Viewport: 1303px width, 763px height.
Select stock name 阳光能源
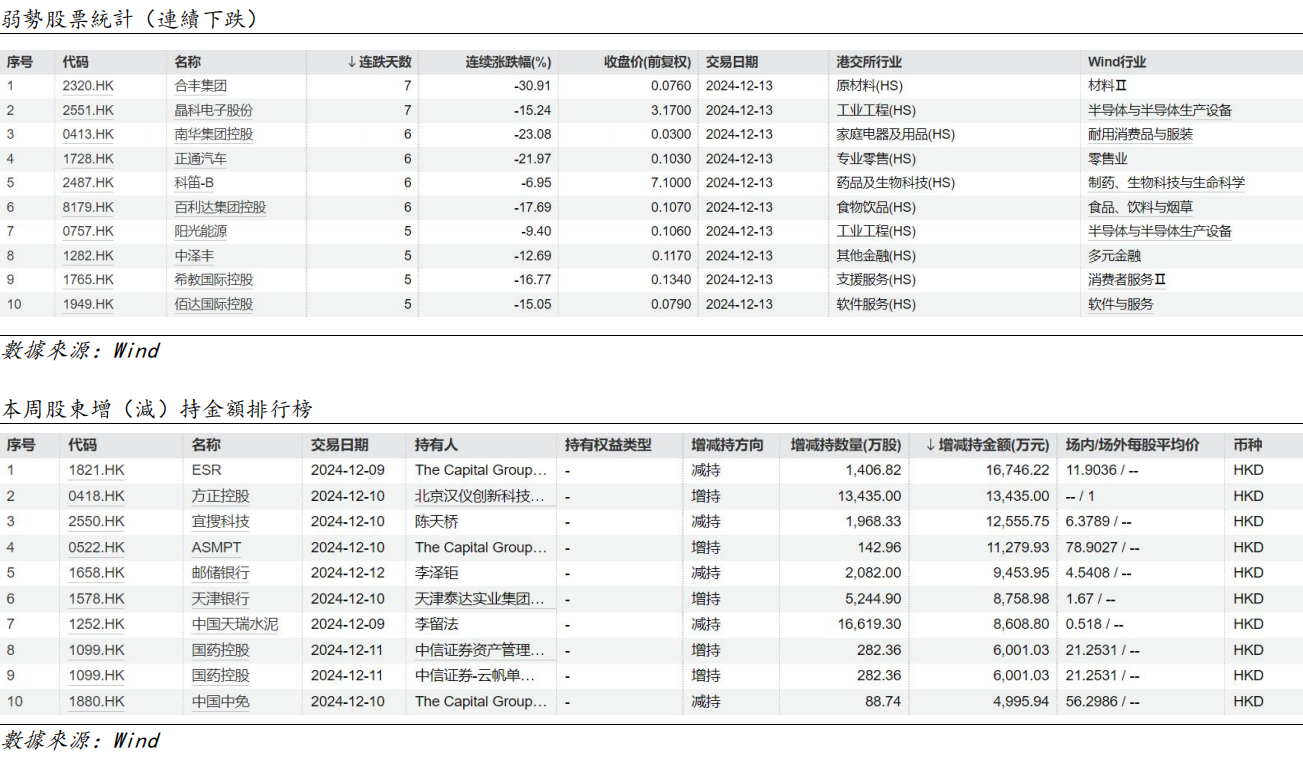[200, 231]
